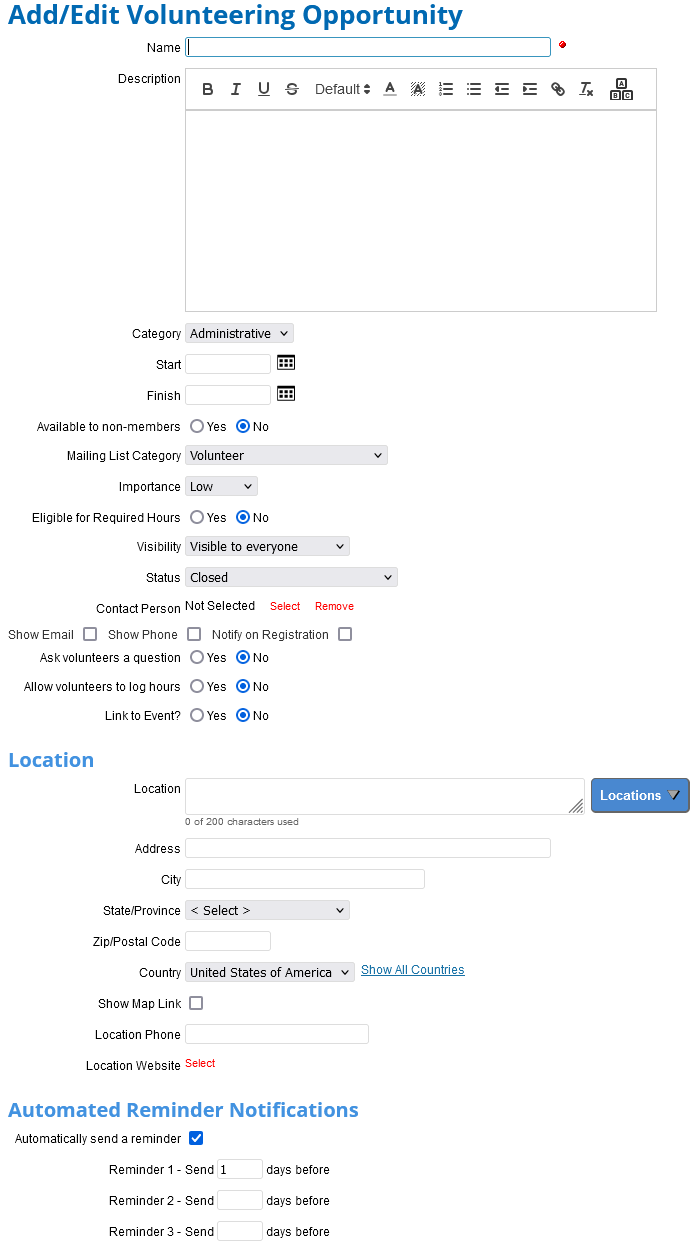The image size is (696, 1249).
Task: Click the Zip/Postal Code field
Action: (228, 941)
